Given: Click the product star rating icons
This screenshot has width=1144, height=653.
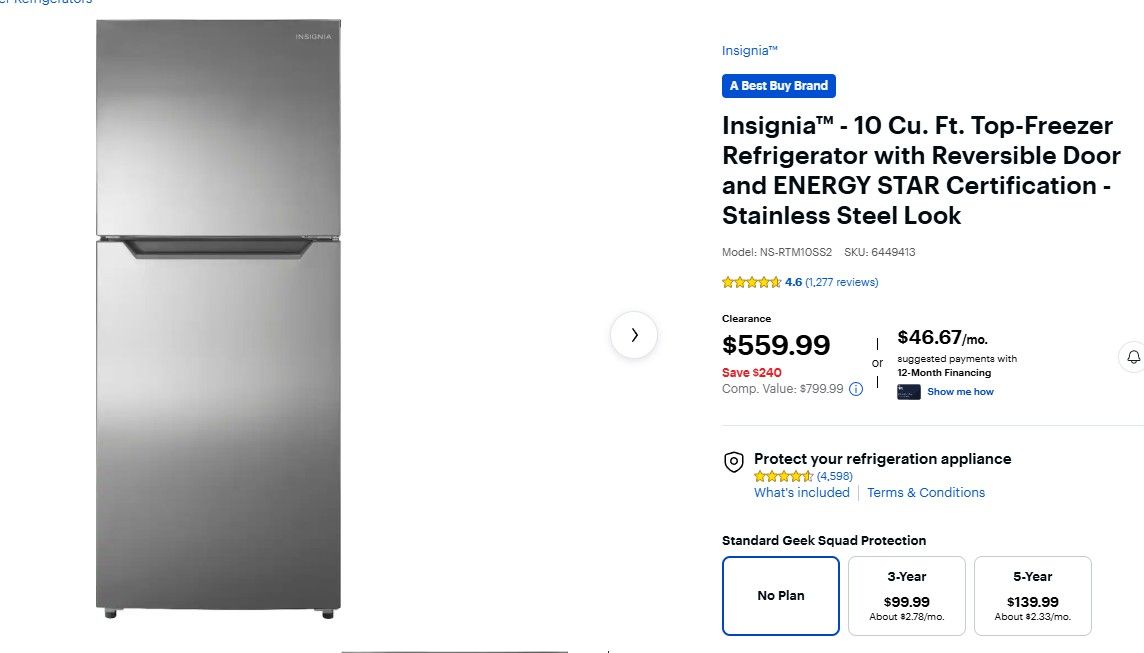Looking at the screenshot, I should coord(751,282).
